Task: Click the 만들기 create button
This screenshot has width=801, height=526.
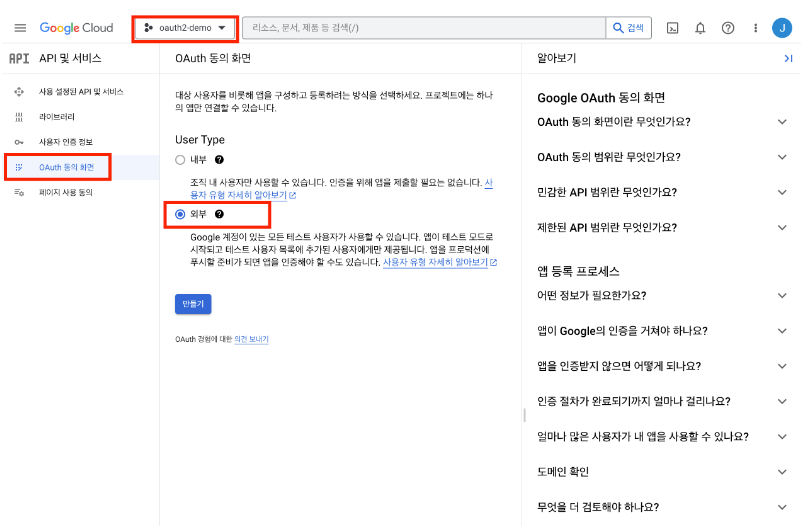Action: (x=193, y=304)
